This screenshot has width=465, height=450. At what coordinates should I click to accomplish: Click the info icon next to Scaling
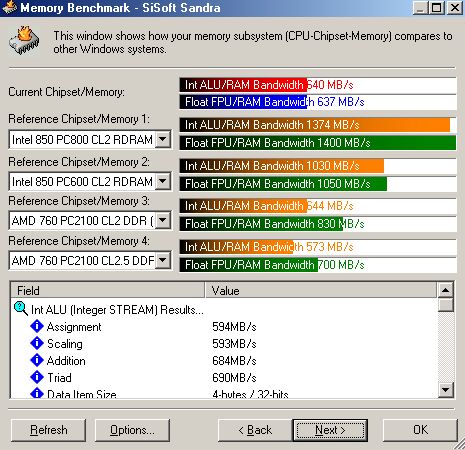pos(37,343)
